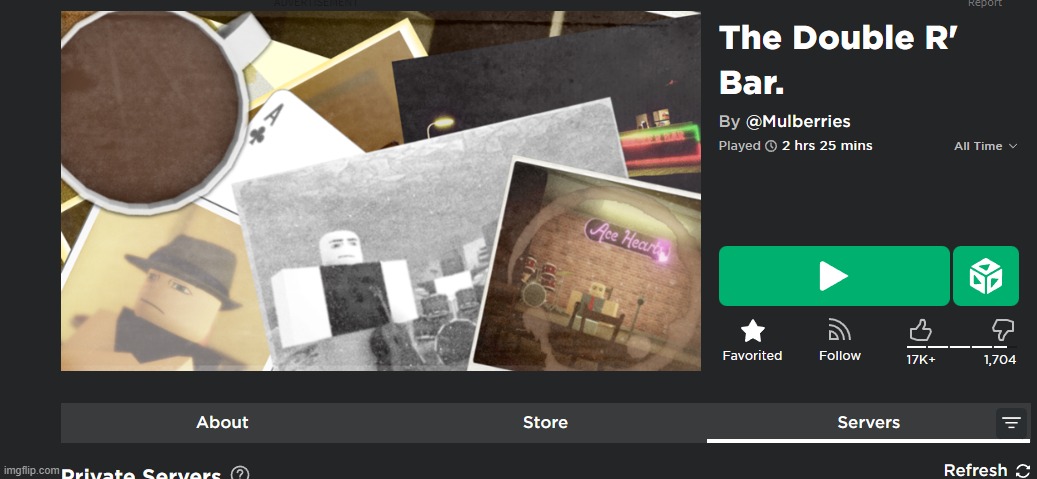Open the About tab
Screen dimensions: 1037x479
(x=222, y=423)
